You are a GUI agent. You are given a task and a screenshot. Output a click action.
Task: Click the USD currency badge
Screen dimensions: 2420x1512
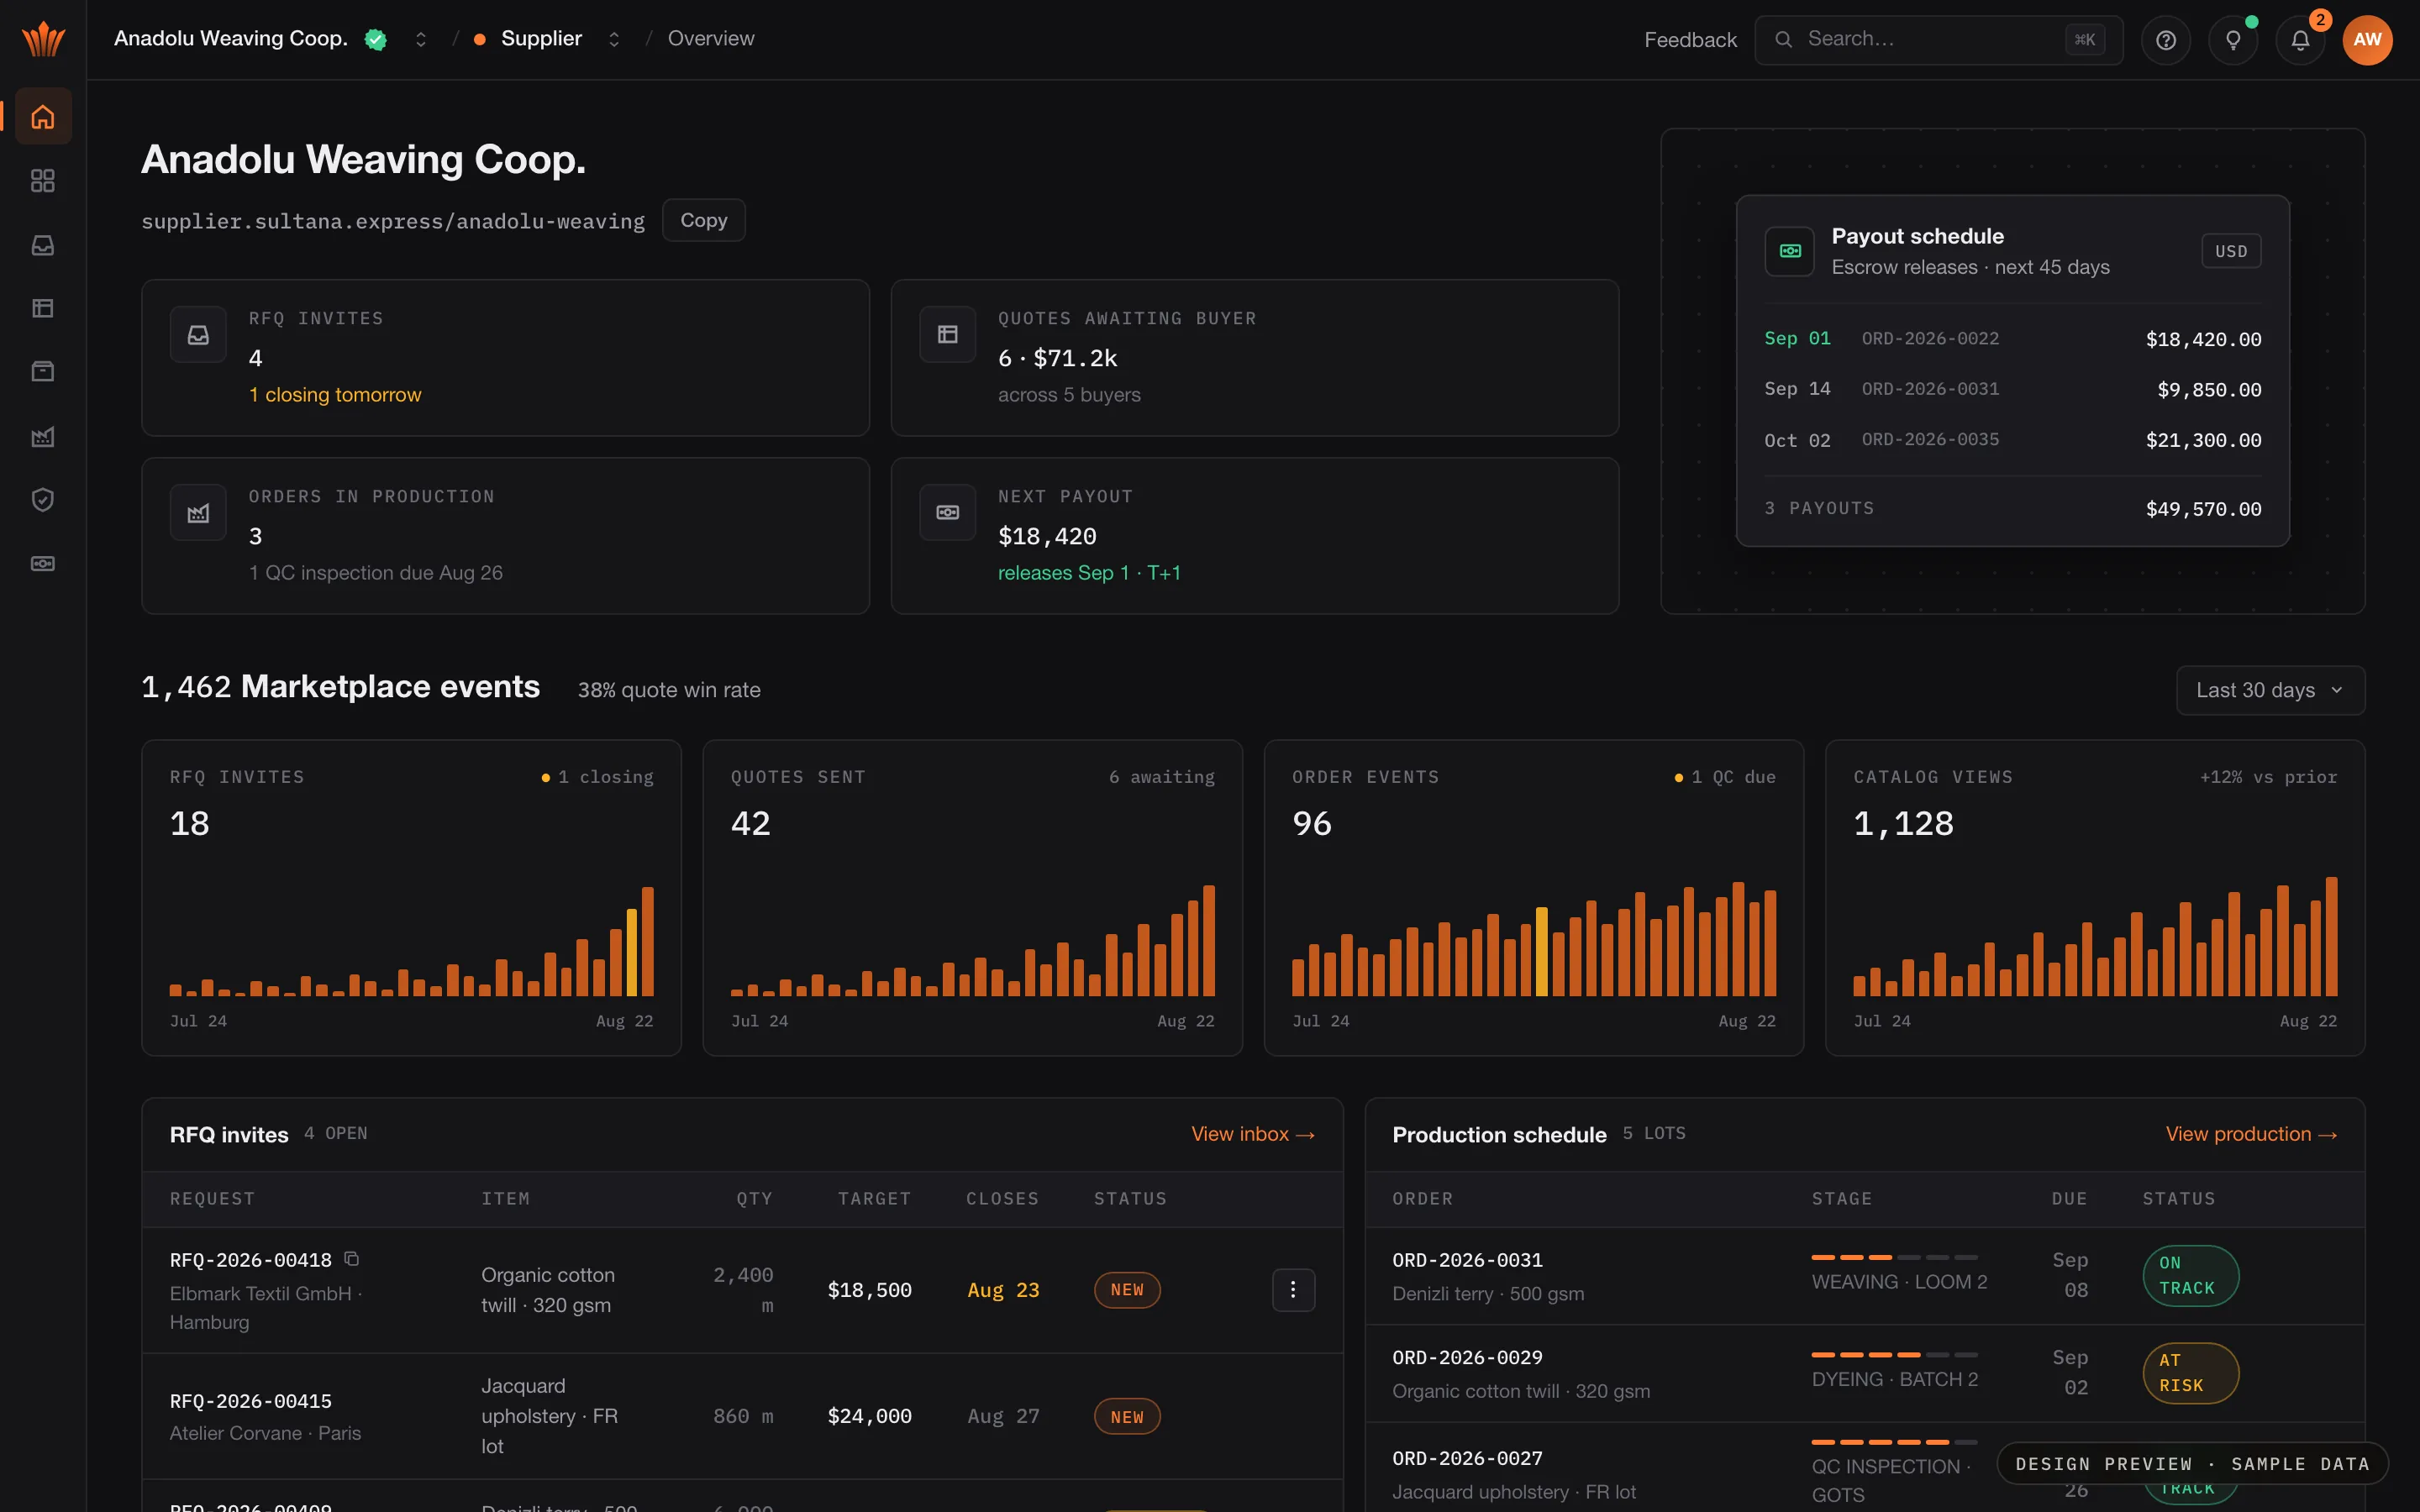pos(2231,251)
